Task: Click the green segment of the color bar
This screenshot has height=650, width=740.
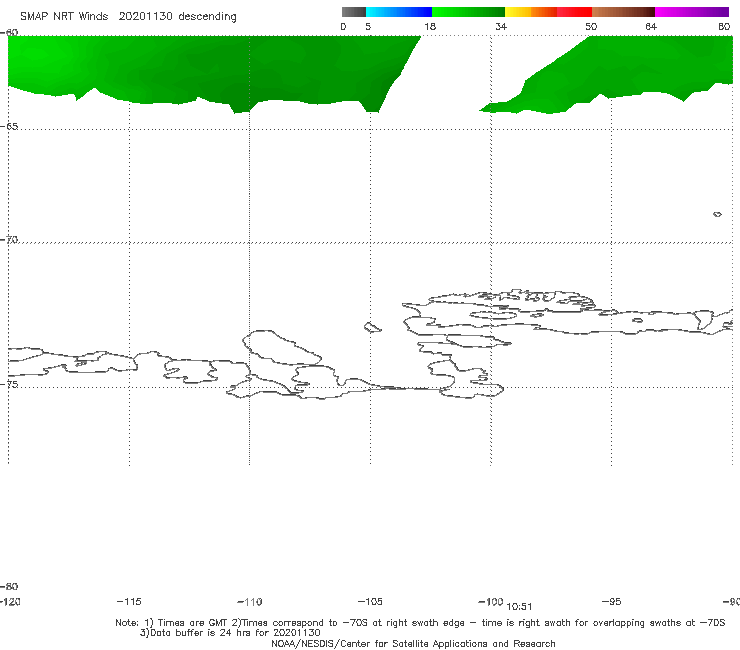Action: point(468,12)
